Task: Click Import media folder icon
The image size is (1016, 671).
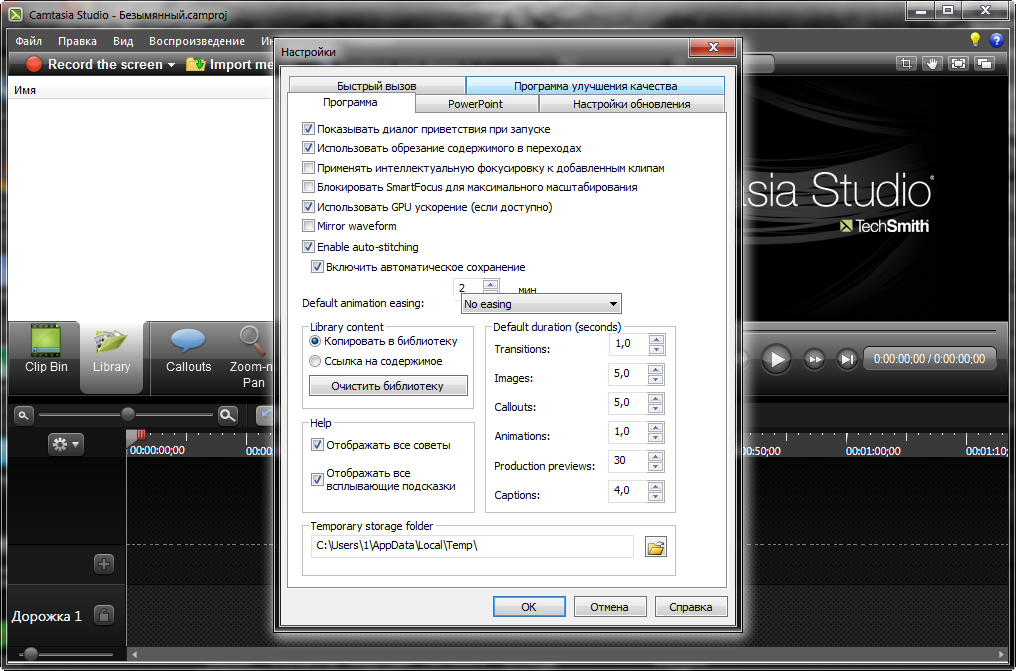Action: pyautogui.click(x=195, y=64)
